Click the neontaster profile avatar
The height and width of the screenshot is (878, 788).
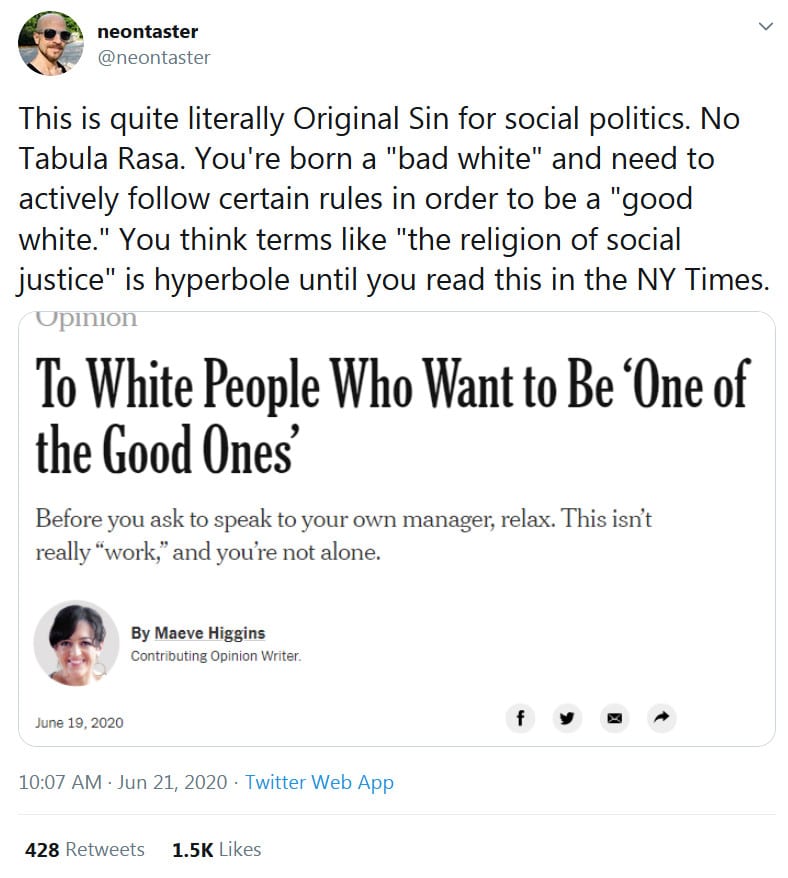click(52, 45)
